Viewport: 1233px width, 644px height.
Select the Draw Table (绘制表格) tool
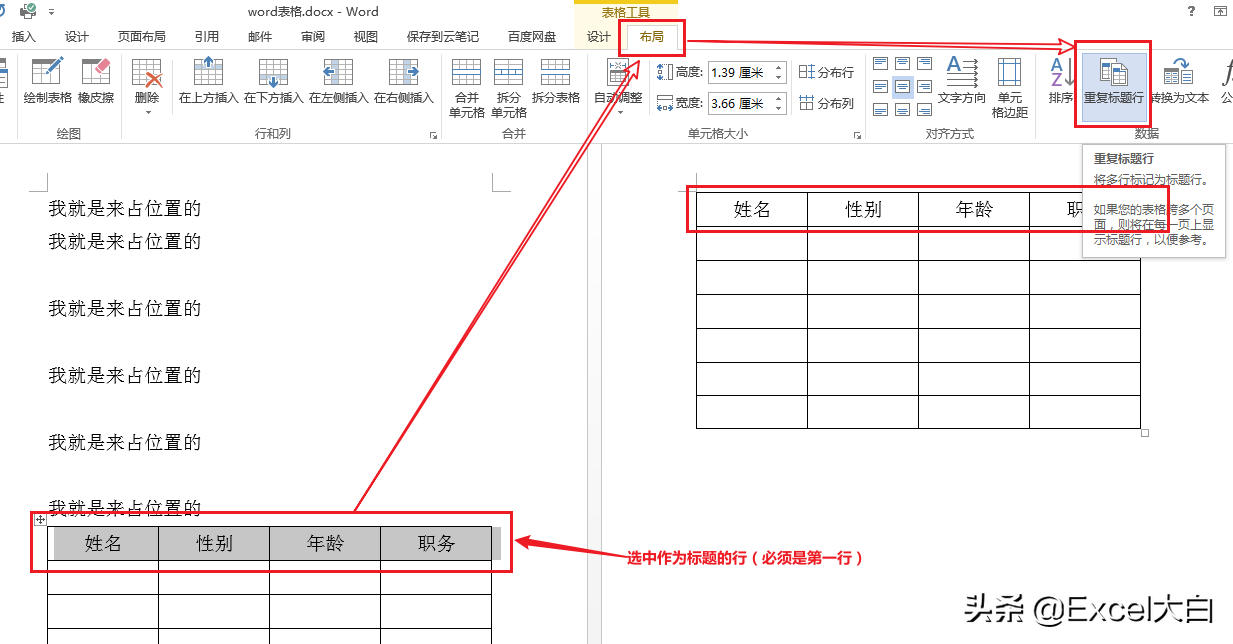point(48,80)
